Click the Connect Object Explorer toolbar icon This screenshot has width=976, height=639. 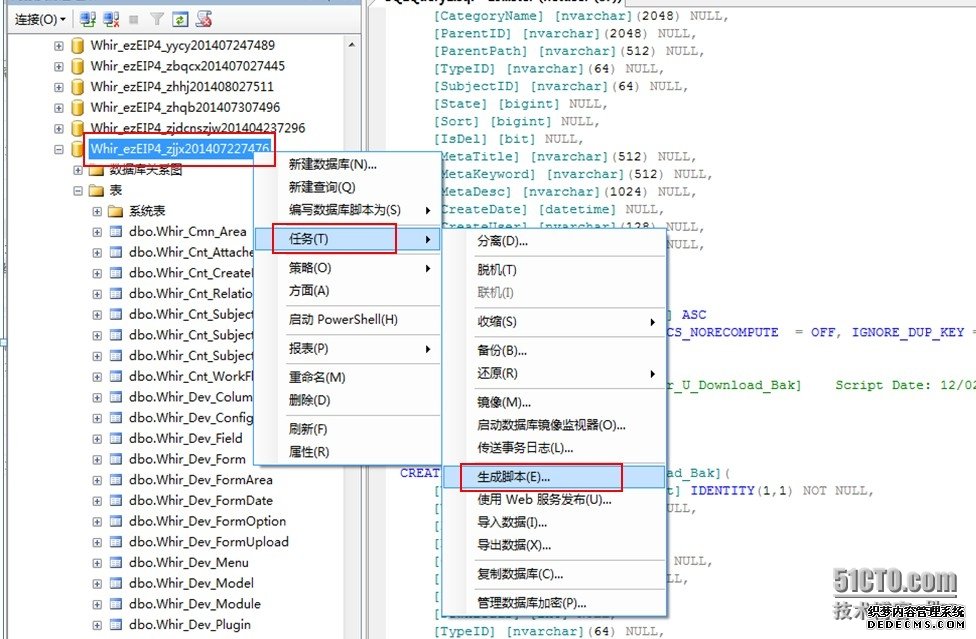click(x=88, y=19)
